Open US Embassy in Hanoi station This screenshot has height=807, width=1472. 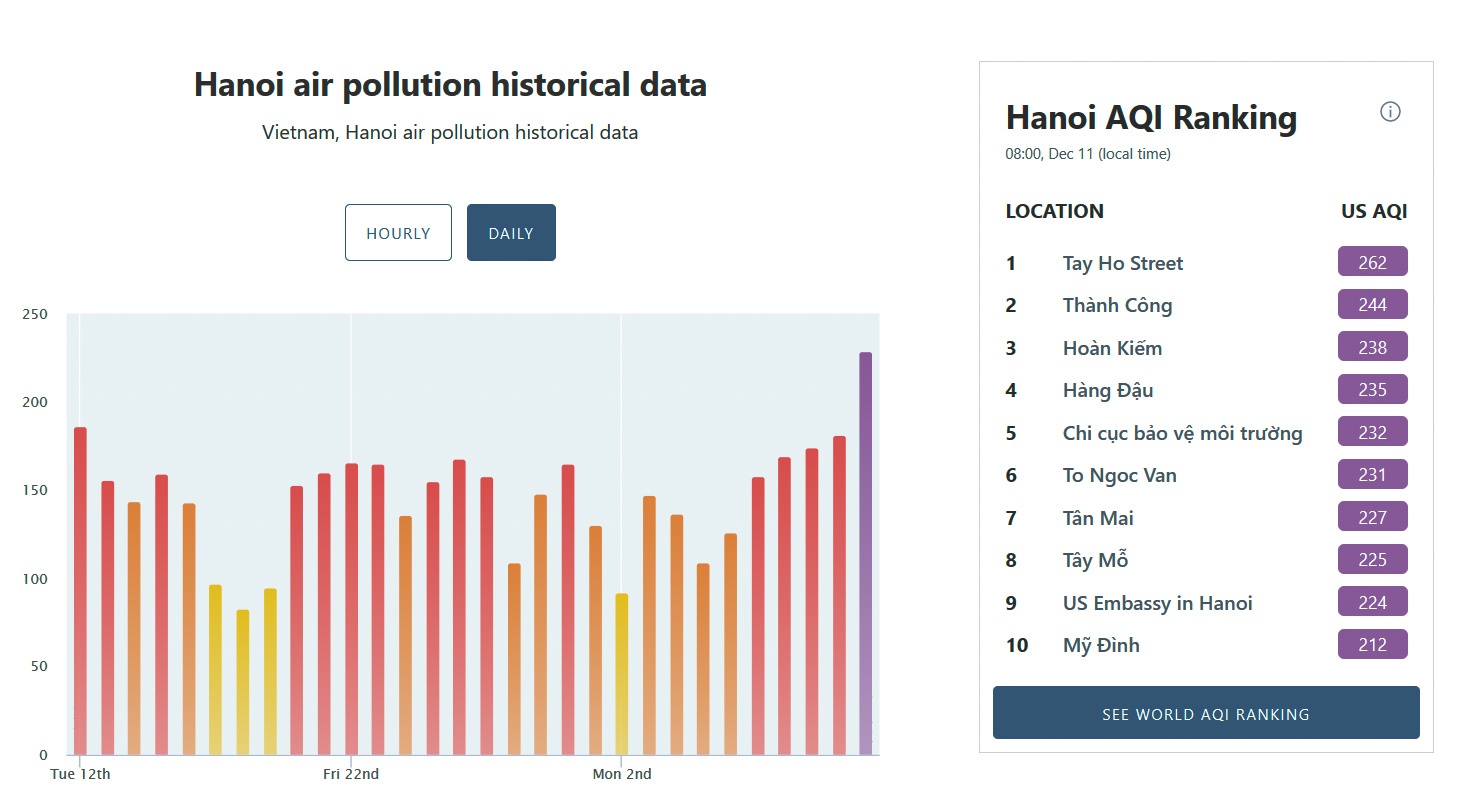[x=1157, y=603]
